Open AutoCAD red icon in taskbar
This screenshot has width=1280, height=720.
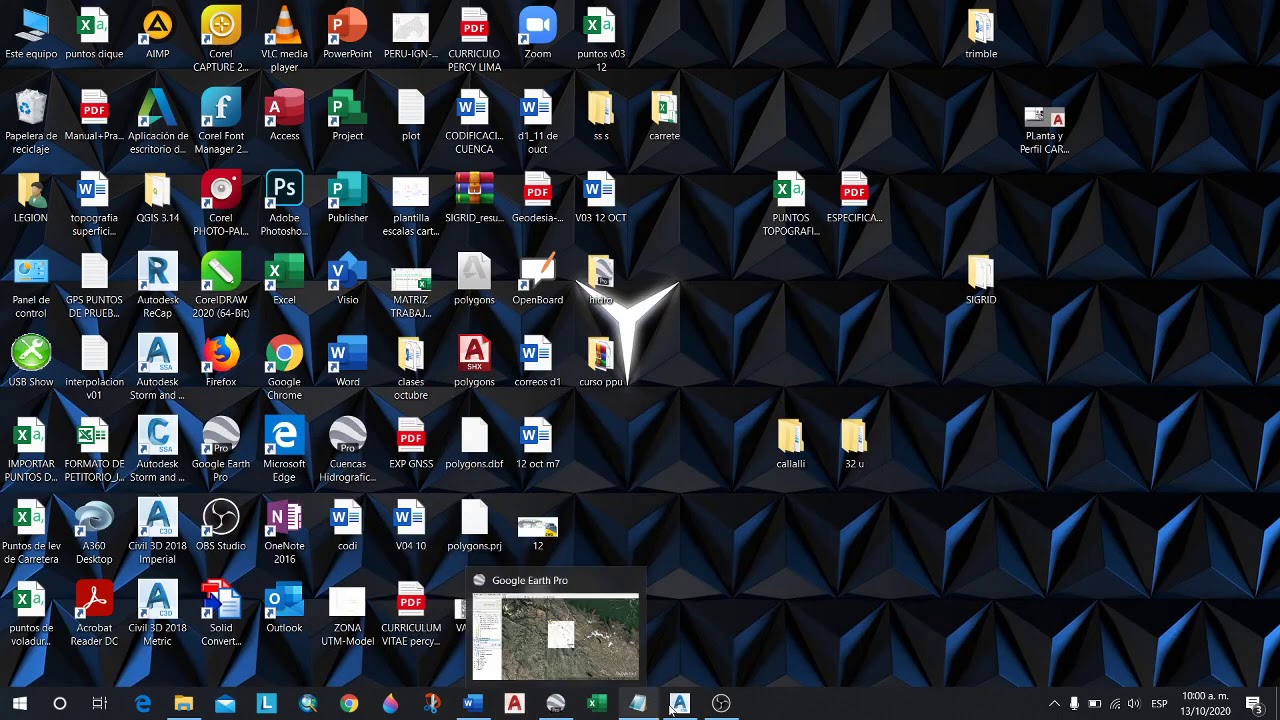click(x=514, y=704)
